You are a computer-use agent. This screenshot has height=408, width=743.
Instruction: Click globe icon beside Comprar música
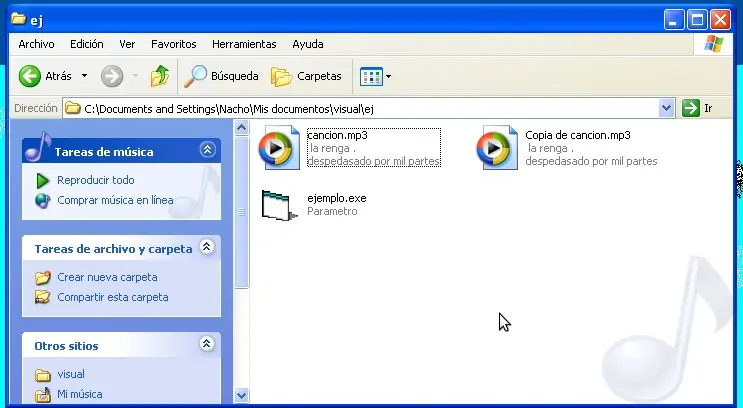43,201
